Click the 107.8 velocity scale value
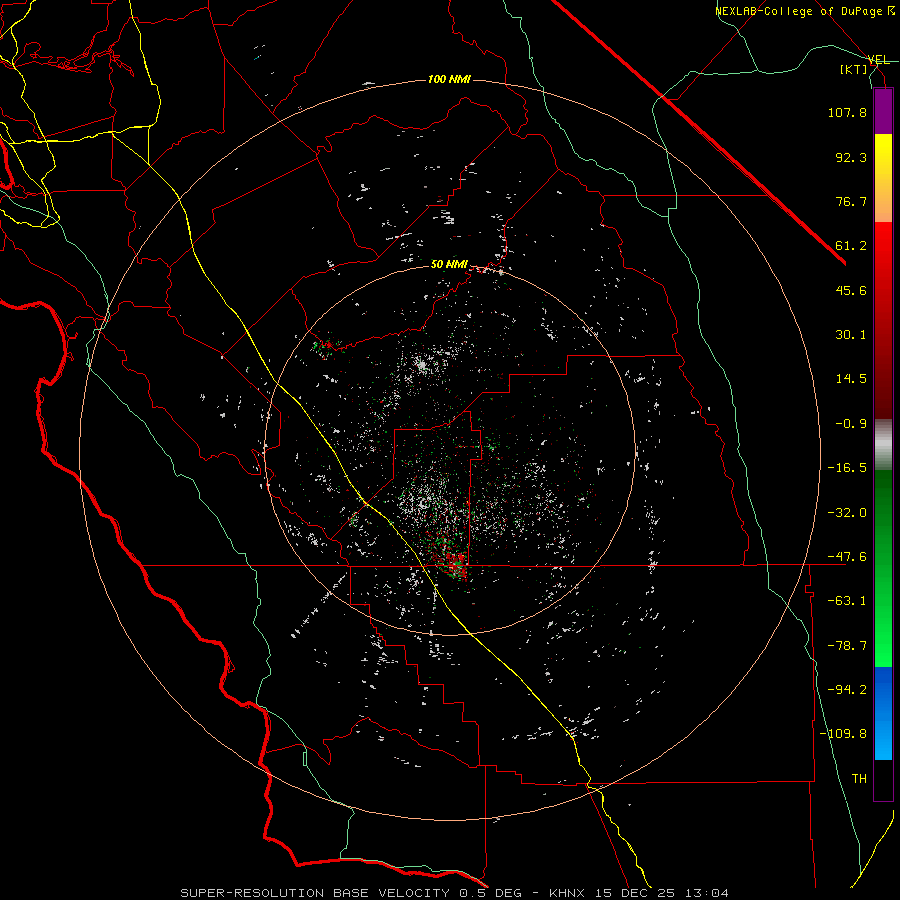Viewport: 900px width, 900px height. (847, 112)
